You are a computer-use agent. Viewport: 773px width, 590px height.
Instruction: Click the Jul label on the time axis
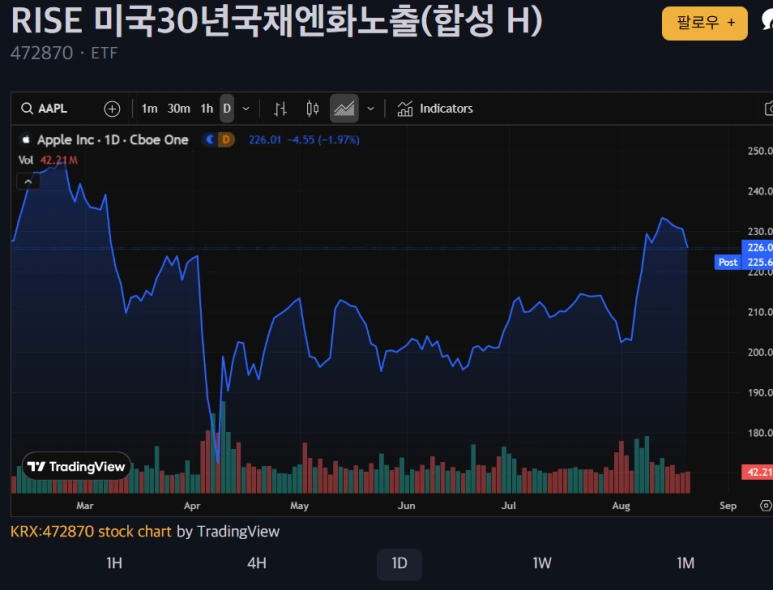(509, 506)
